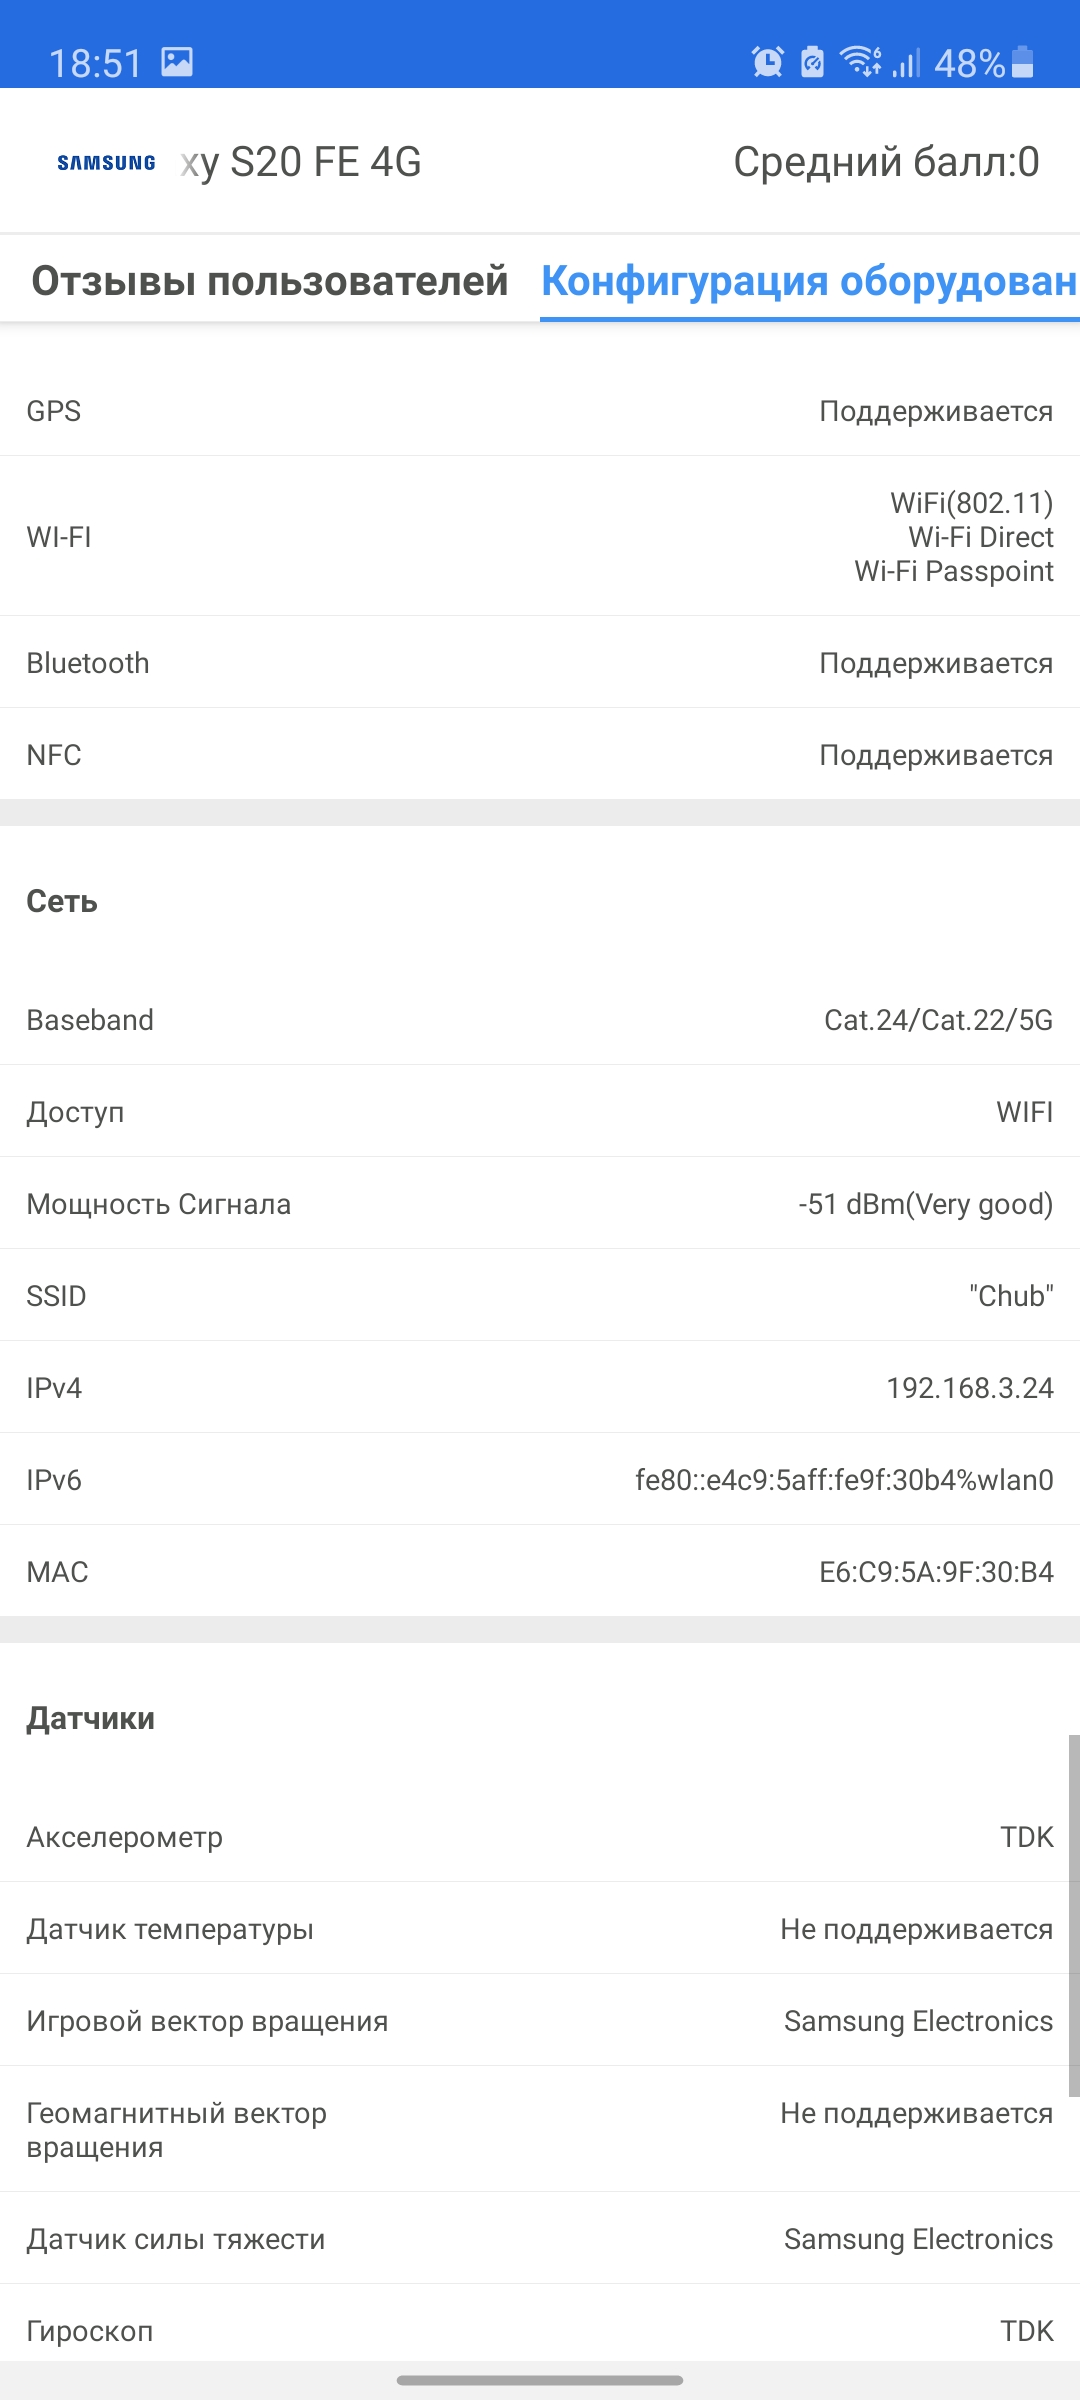The image size is (1080, 2400).
Task: Select the Конфигурация оборудования tab
Action: pos(808,281)
